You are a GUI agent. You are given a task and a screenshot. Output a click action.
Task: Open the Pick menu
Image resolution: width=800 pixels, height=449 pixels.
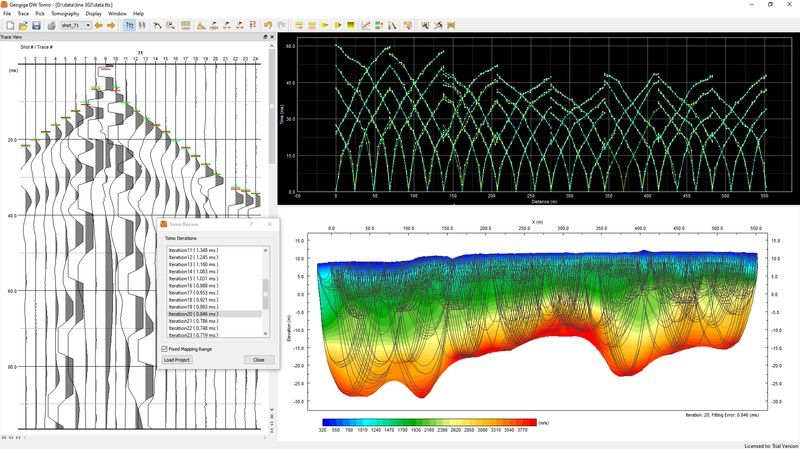tap(39, 14)
